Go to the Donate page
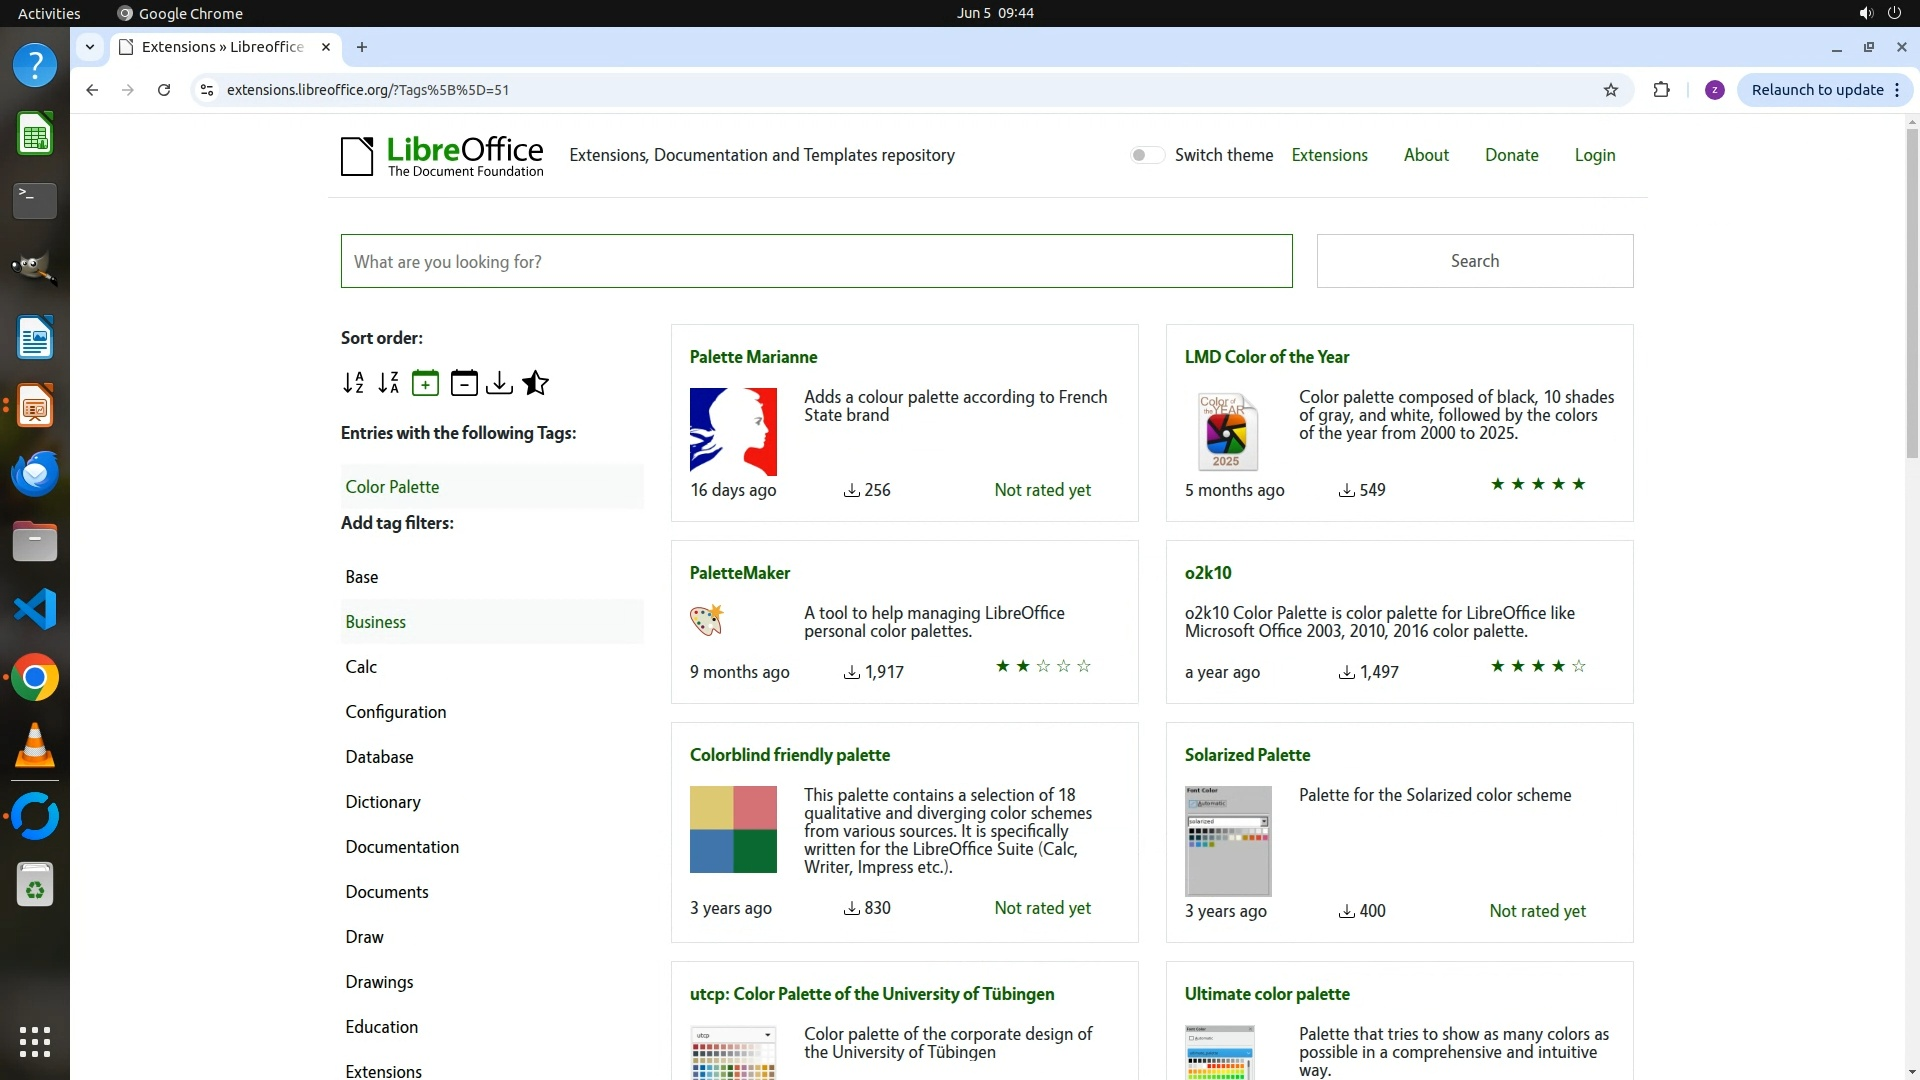The image size is (1920, 1080). coord(1511,155)
